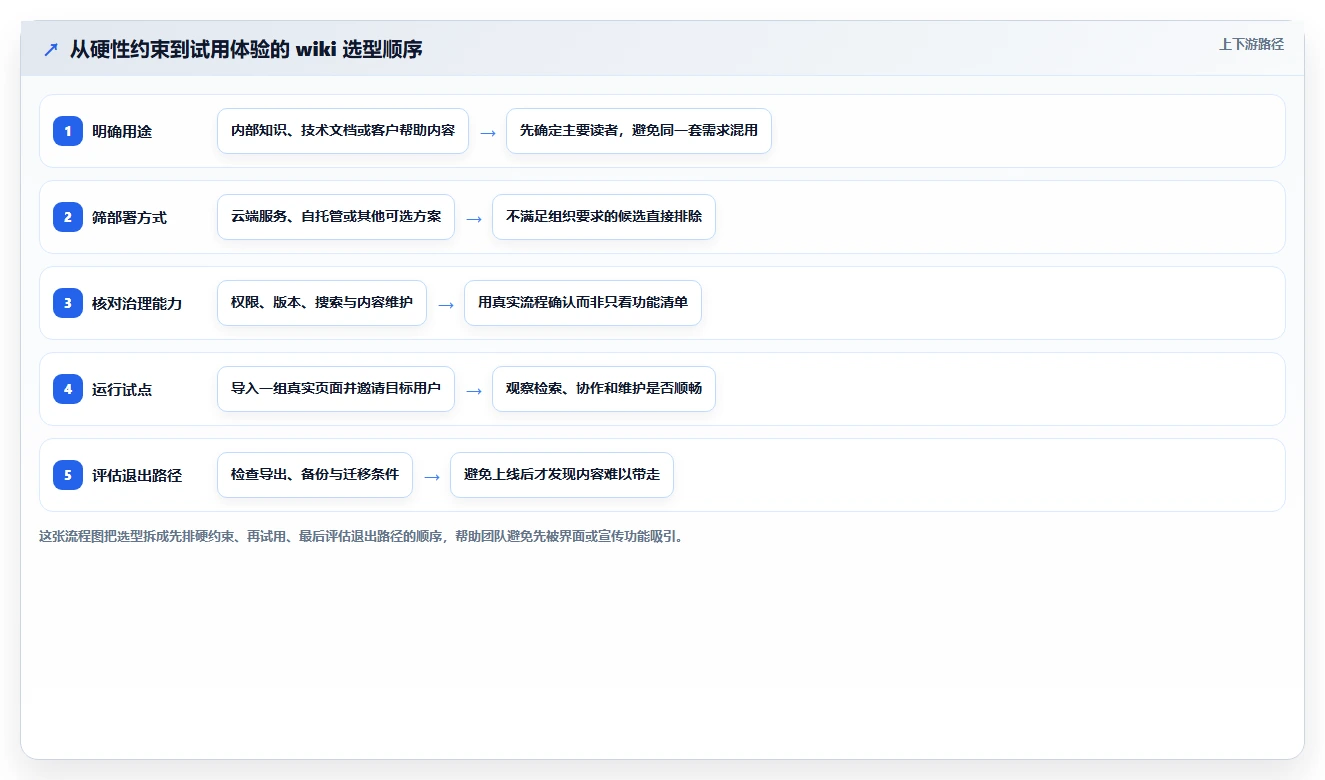Click the 上下游路径 label in the header
This screenshot has height=780, width=1325.
1251,44
